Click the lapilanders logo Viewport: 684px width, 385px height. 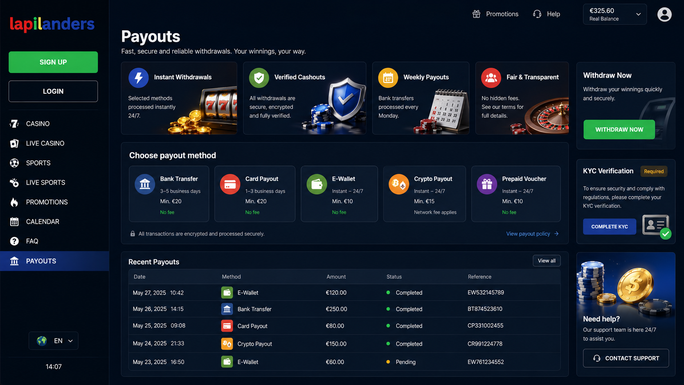tap(52, 24)
